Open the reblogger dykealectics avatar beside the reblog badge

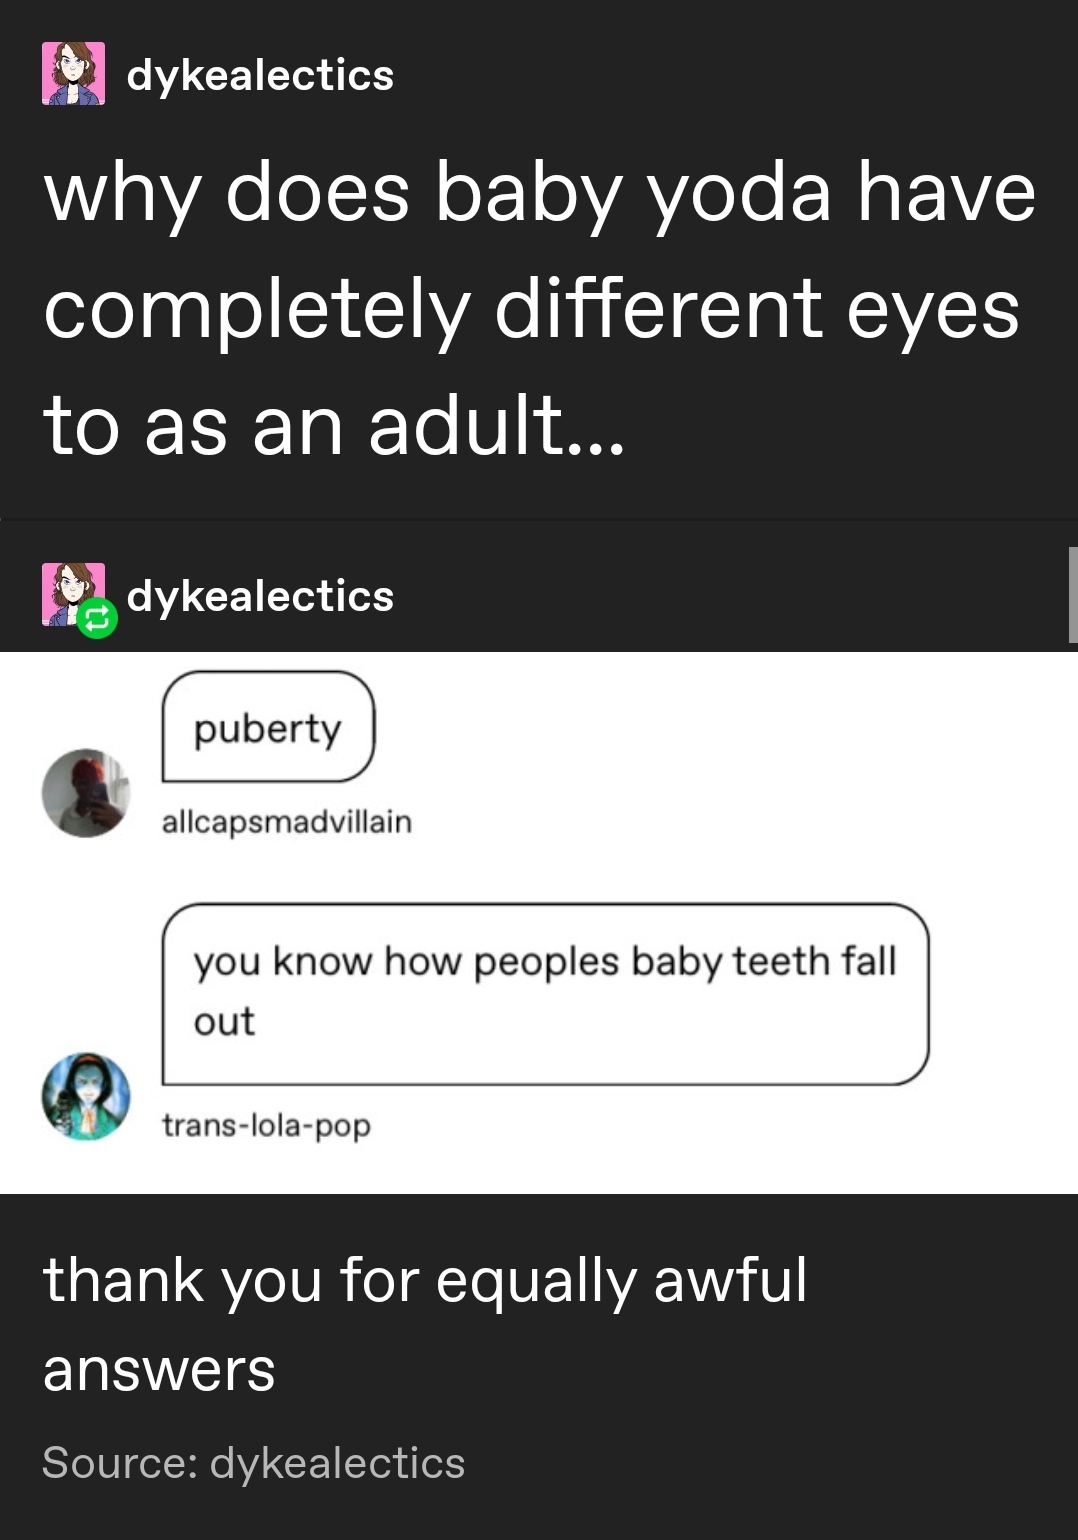click(70, 592)
